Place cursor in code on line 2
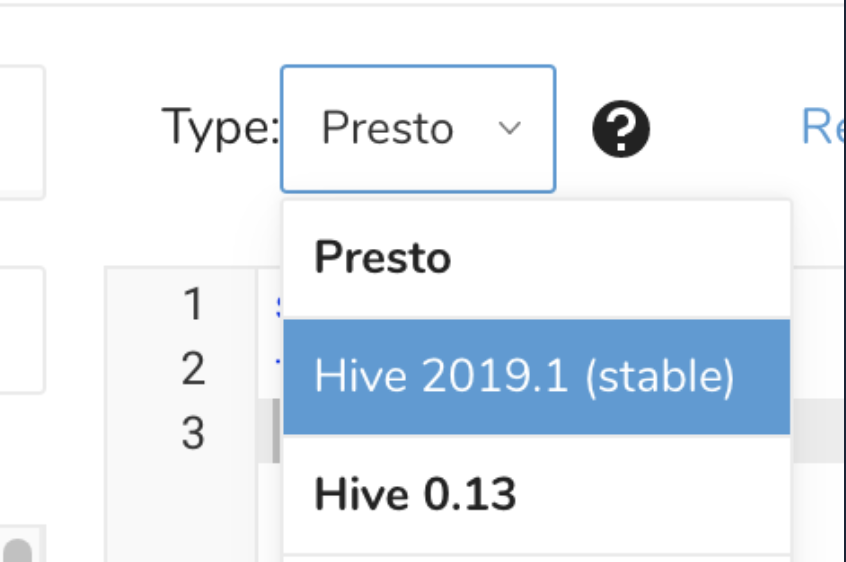 coord(277,369)
